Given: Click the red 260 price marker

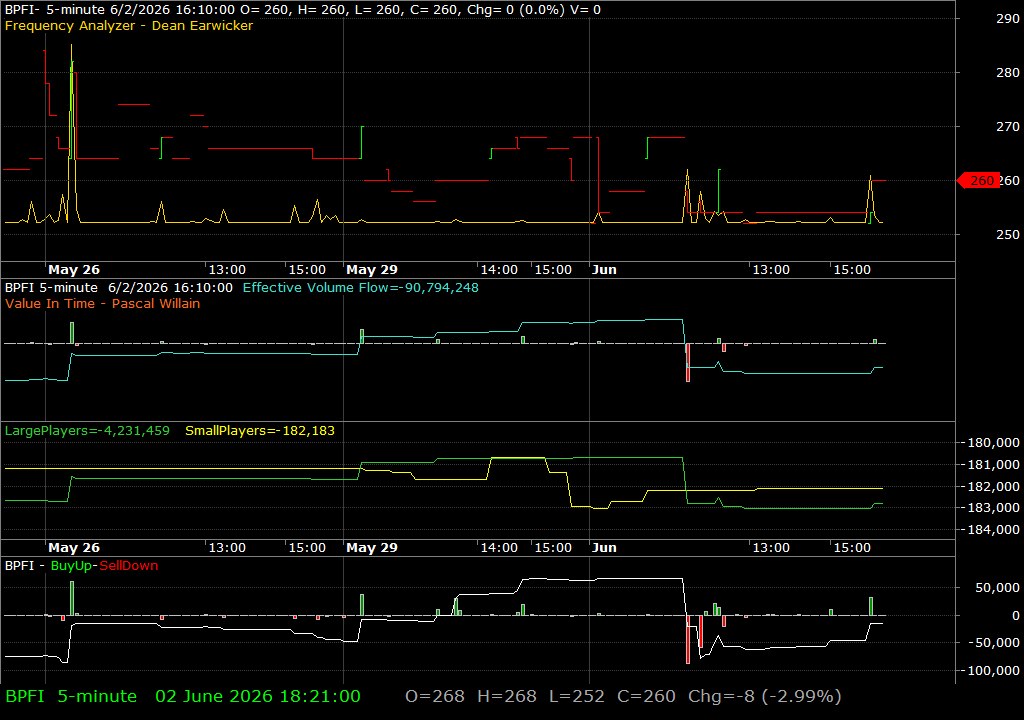Looking at the screenshot, I should [x=978, y=180].
